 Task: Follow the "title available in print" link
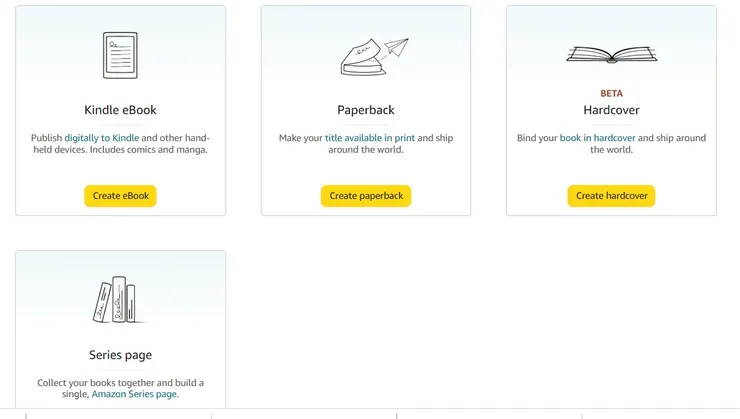(x=370, y=137)
